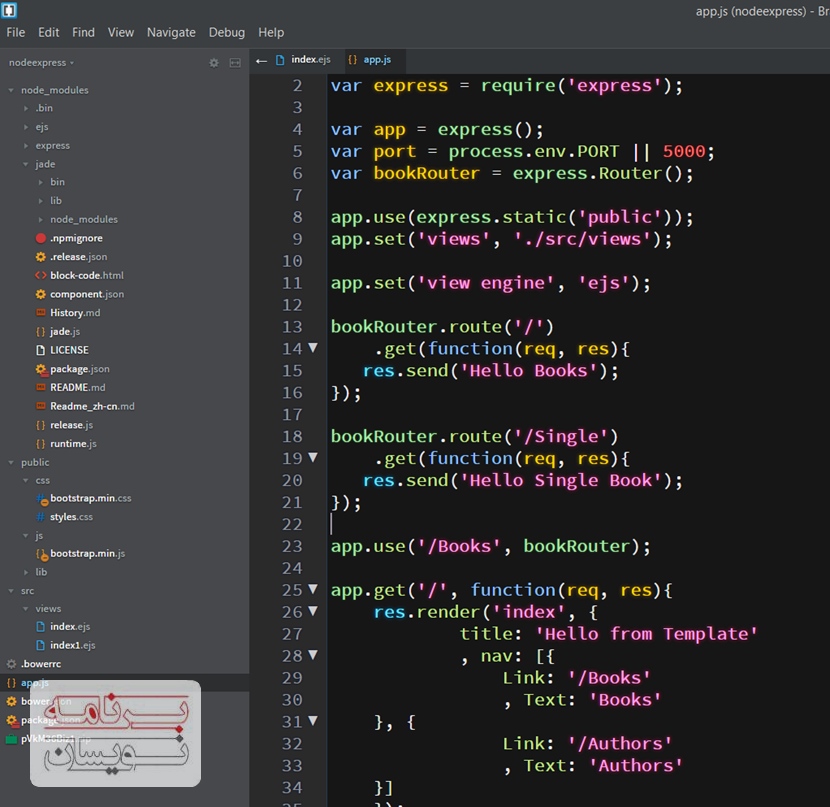
Task: Click the Brackets app icon in title bar
Action: (x=10, y=10)
